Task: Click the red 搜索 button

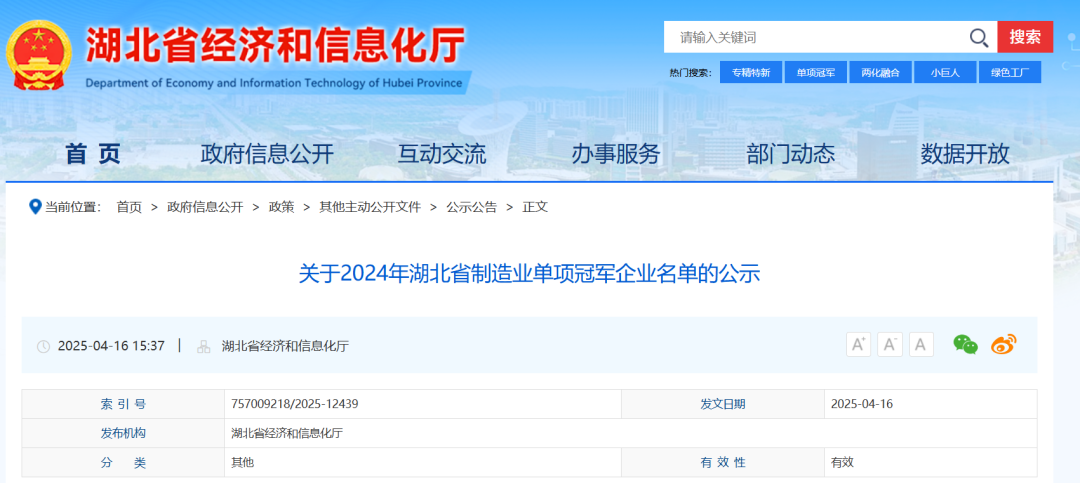Action: pyautogui.click(x=1025, y=37)
